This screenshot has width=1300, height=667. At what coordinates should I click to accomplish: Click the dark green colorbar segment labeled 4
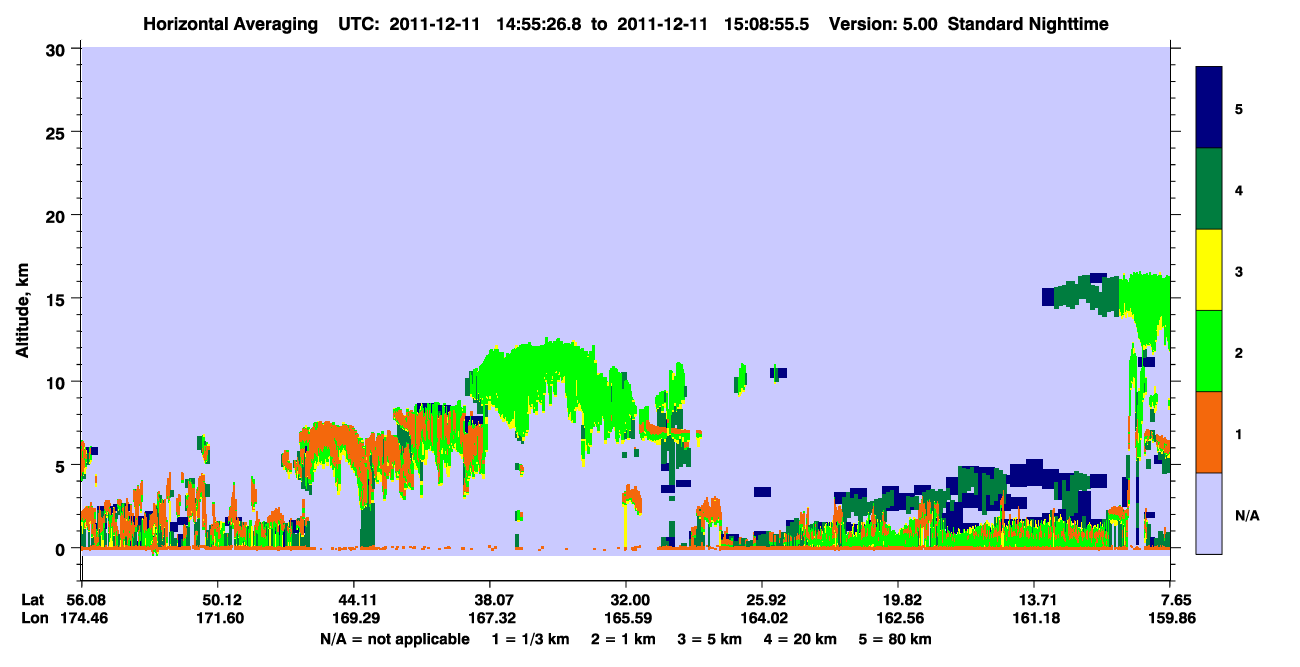tap(1209, 189)
